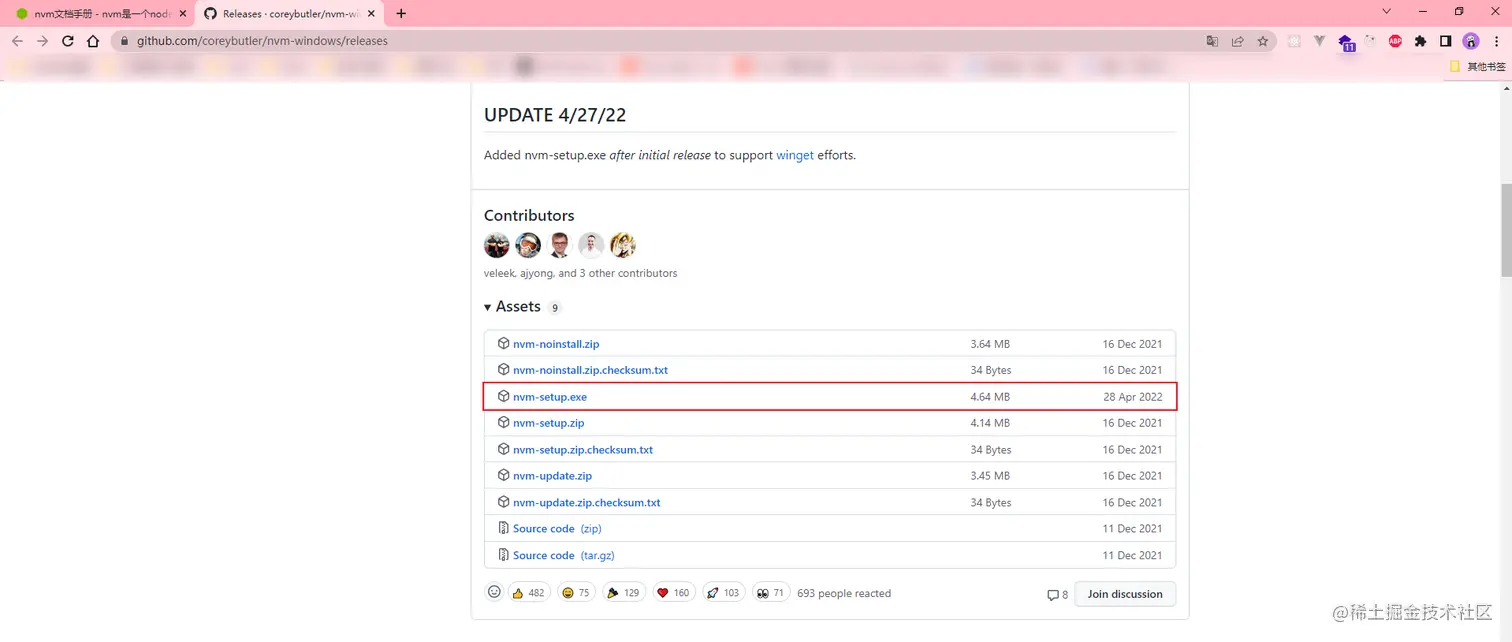React with thumbs up showing 482
The height and width of the screenshot is (642, 1512).
529,593
